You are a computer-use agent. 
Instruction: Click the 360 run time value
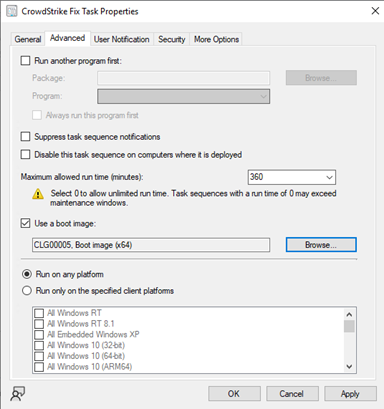[x=256, y=177]
